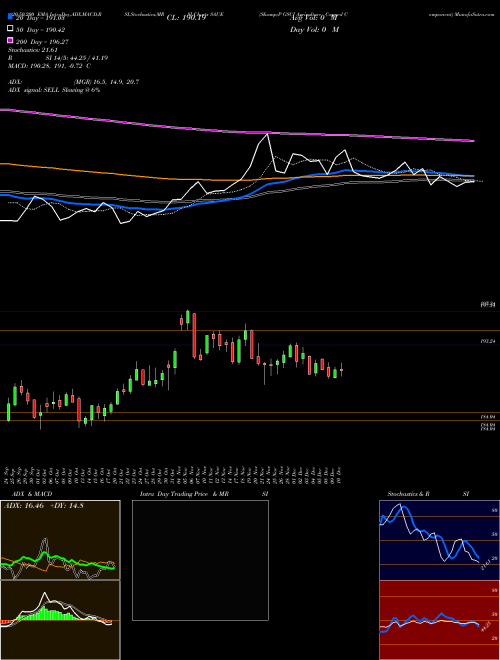500x660 pixels.
Task: Click the 'Day Vol: 0 M' text
Action: [x=315, y=30]
